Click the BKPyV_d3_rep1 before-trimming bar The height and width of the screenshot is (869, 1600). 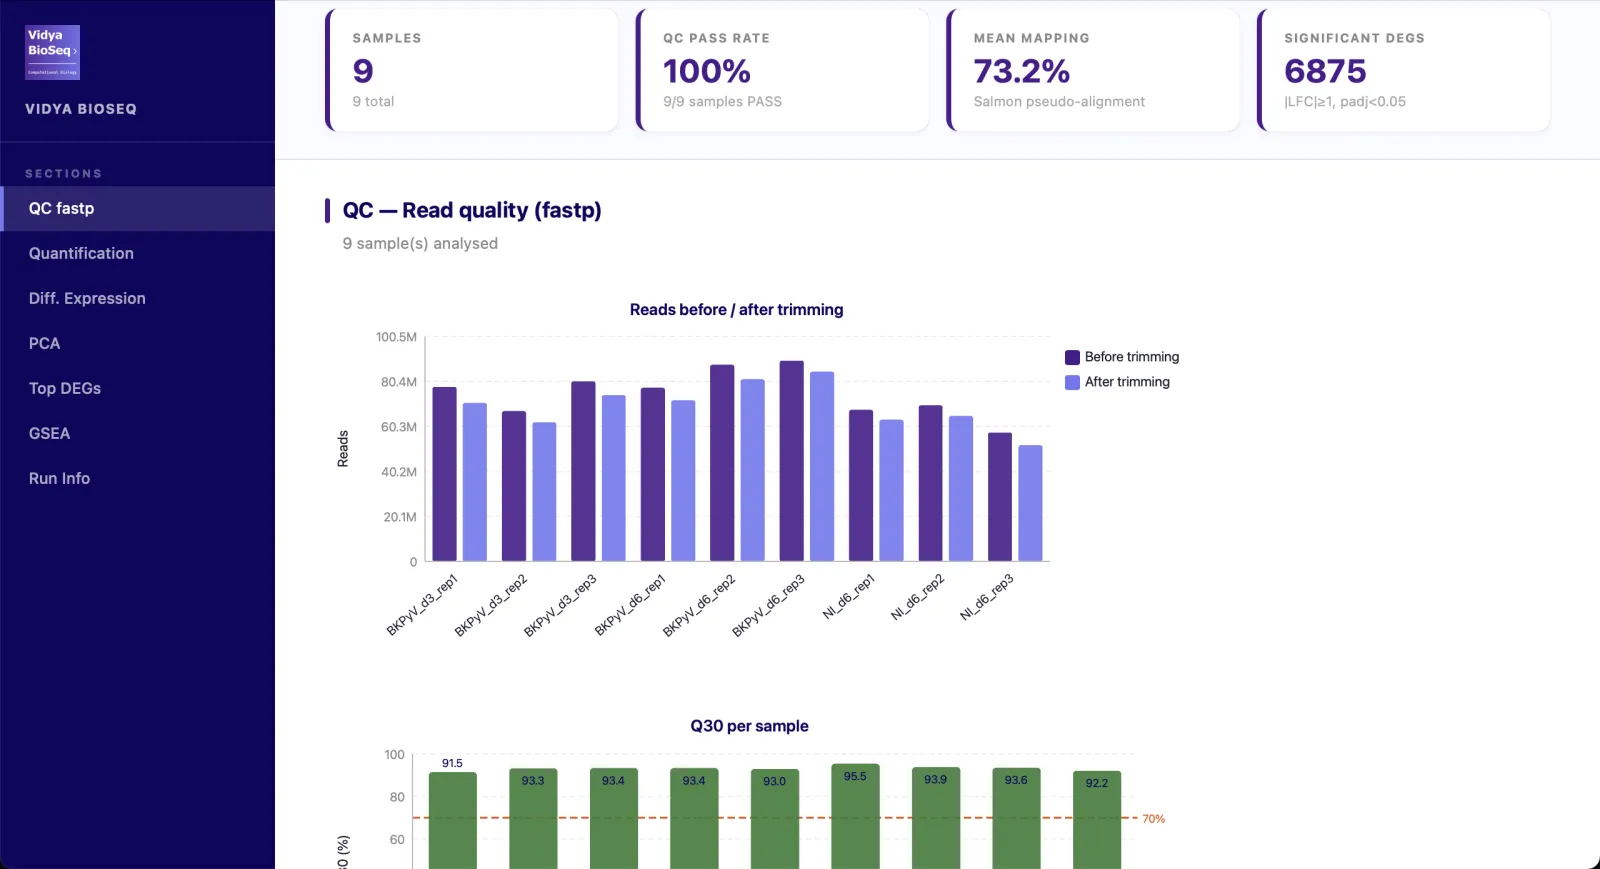(x=444, y=474)
